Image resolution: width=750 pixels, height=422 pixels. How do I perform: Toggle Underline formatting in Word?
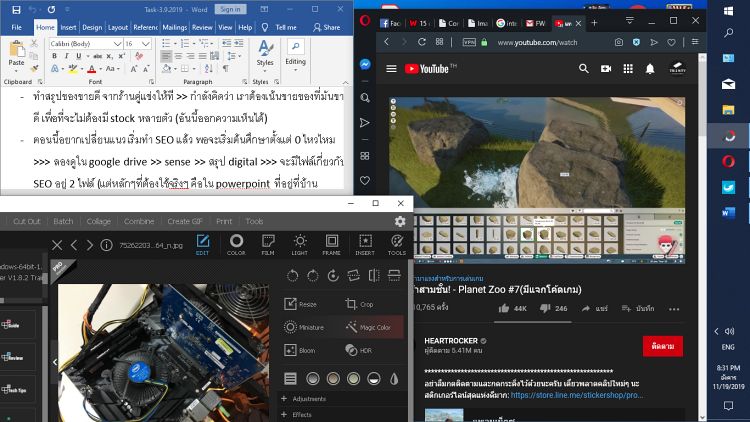[x=78, y=56]
